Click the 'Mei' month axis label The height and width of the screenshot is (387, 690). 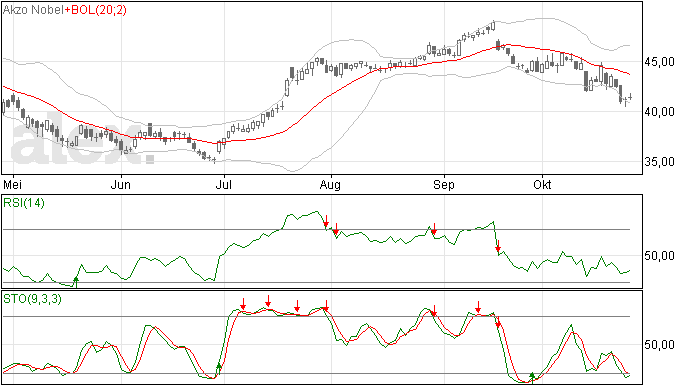tap(12, 184)
